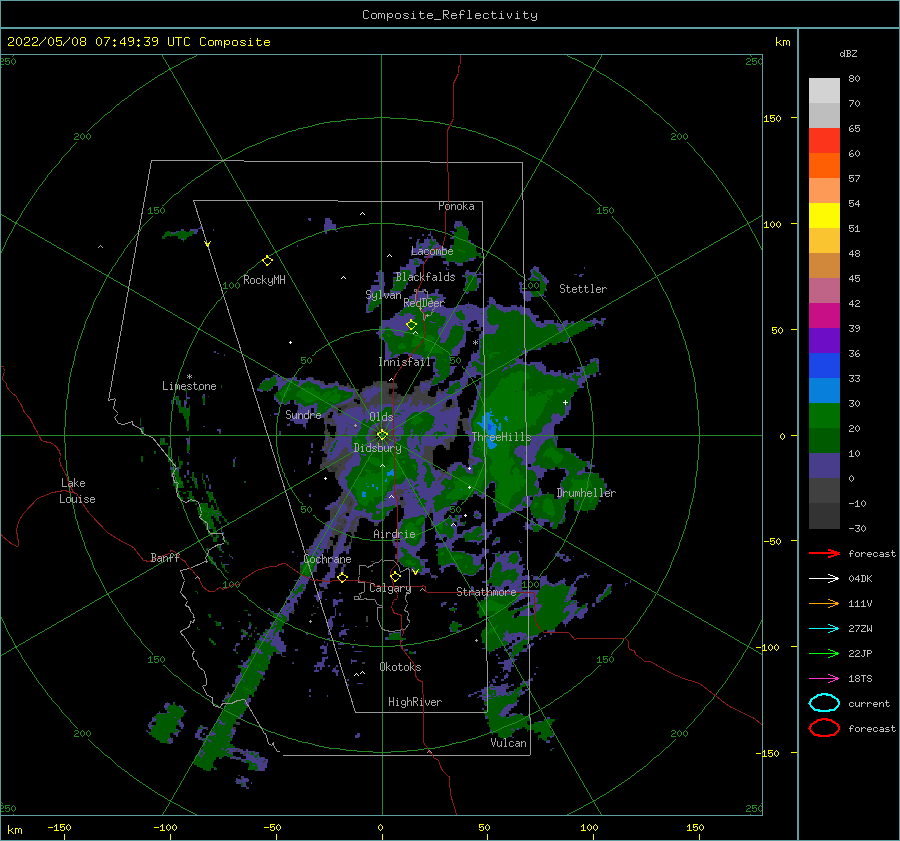Click the Limestone map label
The height and width of the screenshot is (841, 900).
point(189,386)
